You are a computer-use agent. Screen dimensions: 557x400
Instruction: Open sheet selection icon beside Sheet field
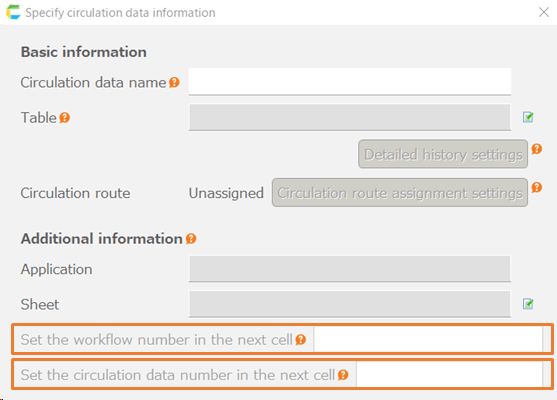[528, 304]
